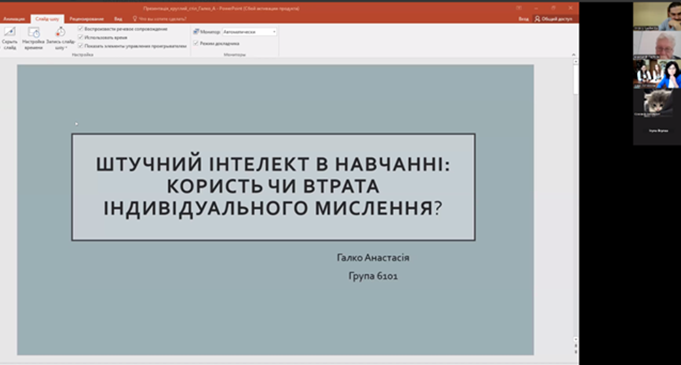The image size is (681, 365).
Task: Open the Монитор Автоматически dropdown
Action: (x=249, y=32)
